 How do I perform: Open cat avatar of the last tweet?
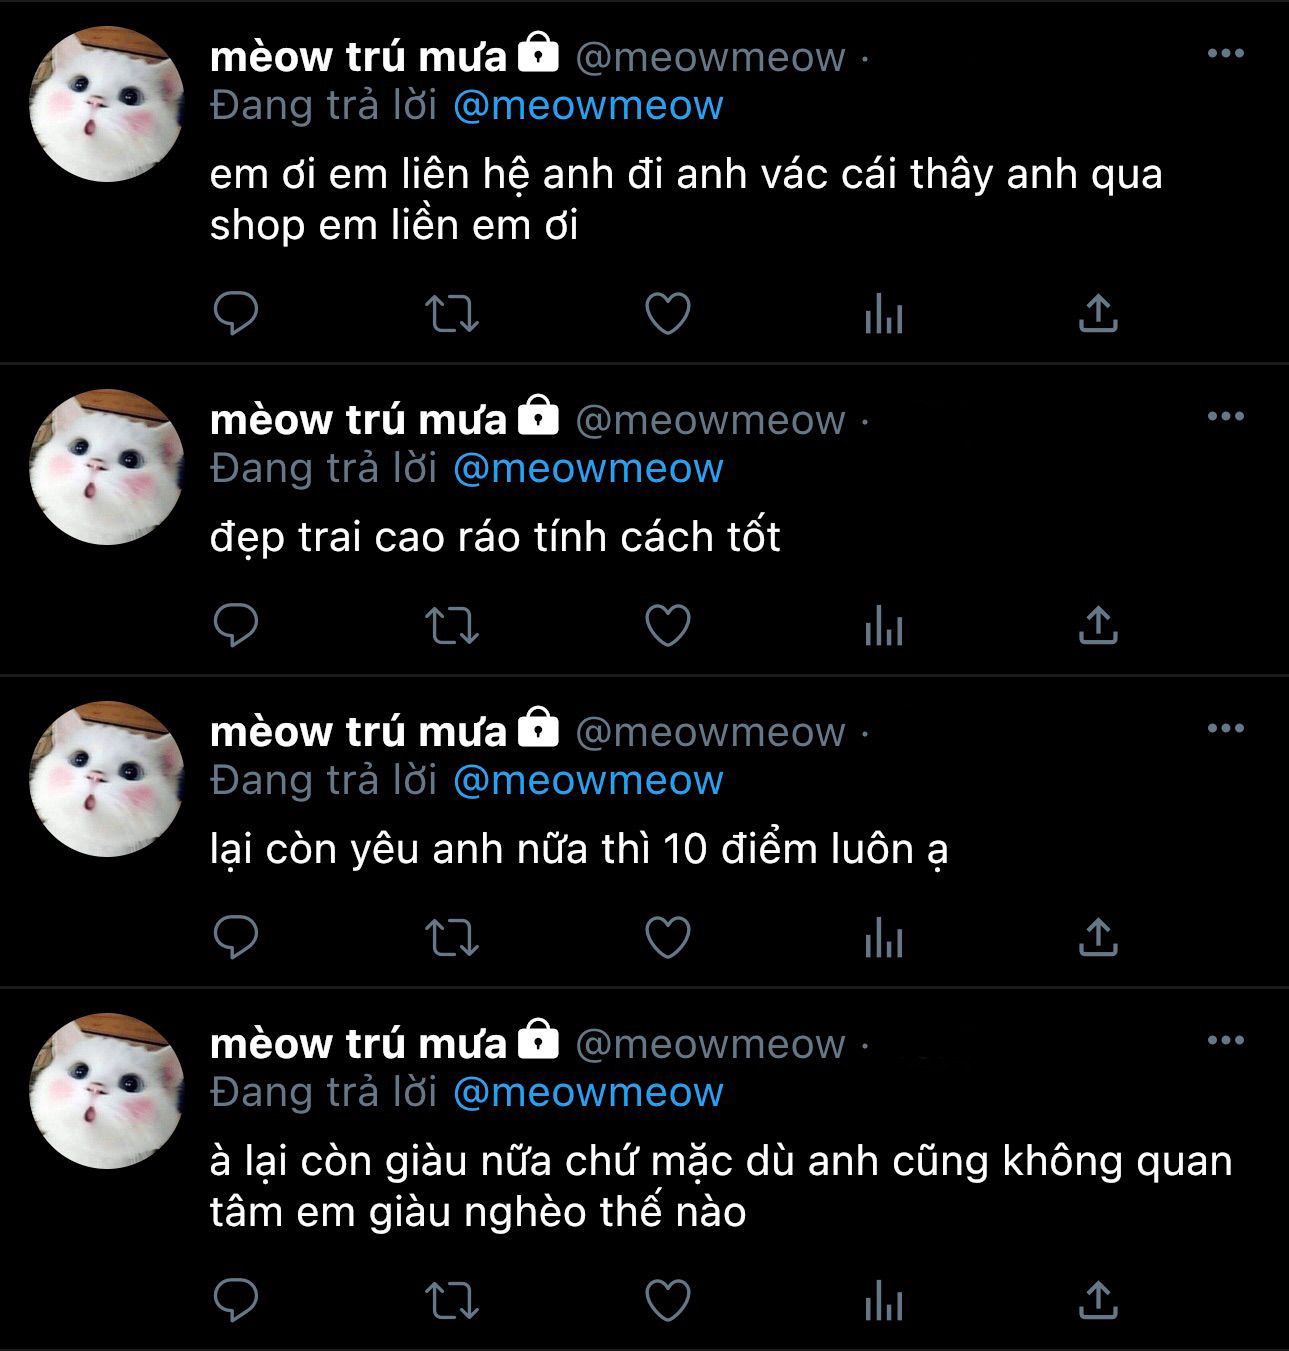(107, 1091)
